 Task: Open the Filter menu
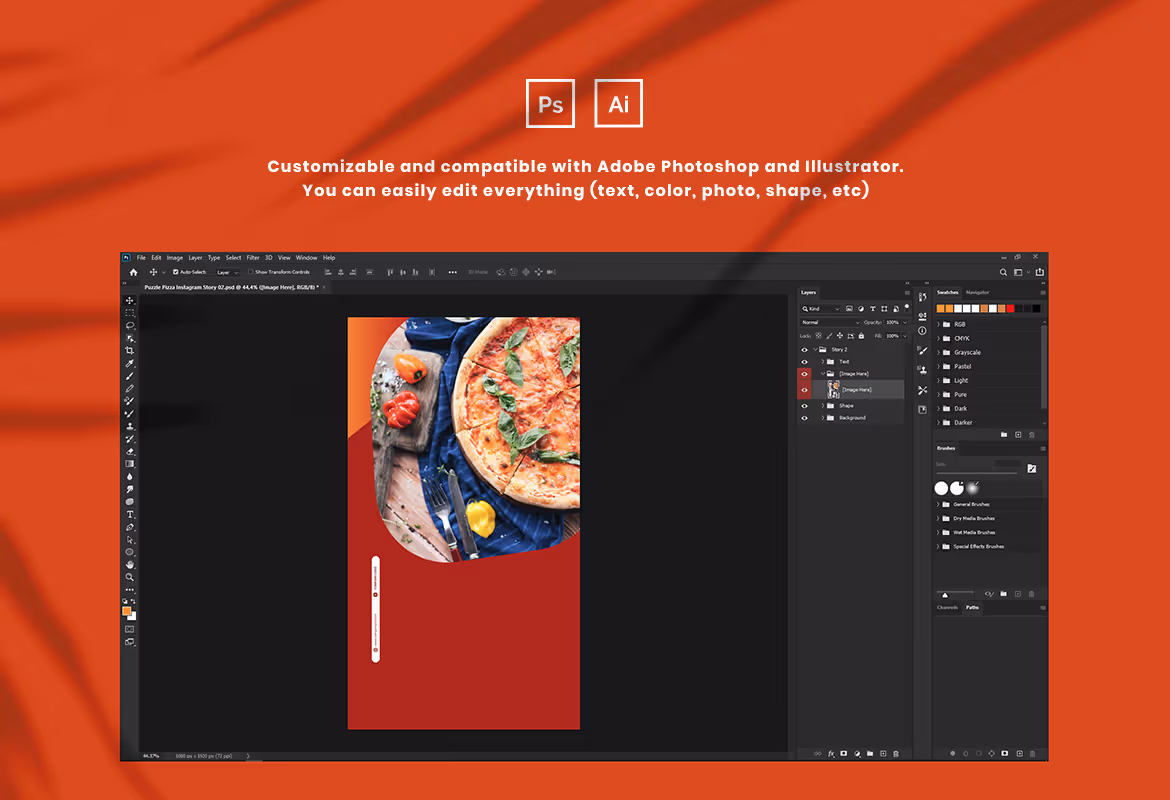point(253,258)
